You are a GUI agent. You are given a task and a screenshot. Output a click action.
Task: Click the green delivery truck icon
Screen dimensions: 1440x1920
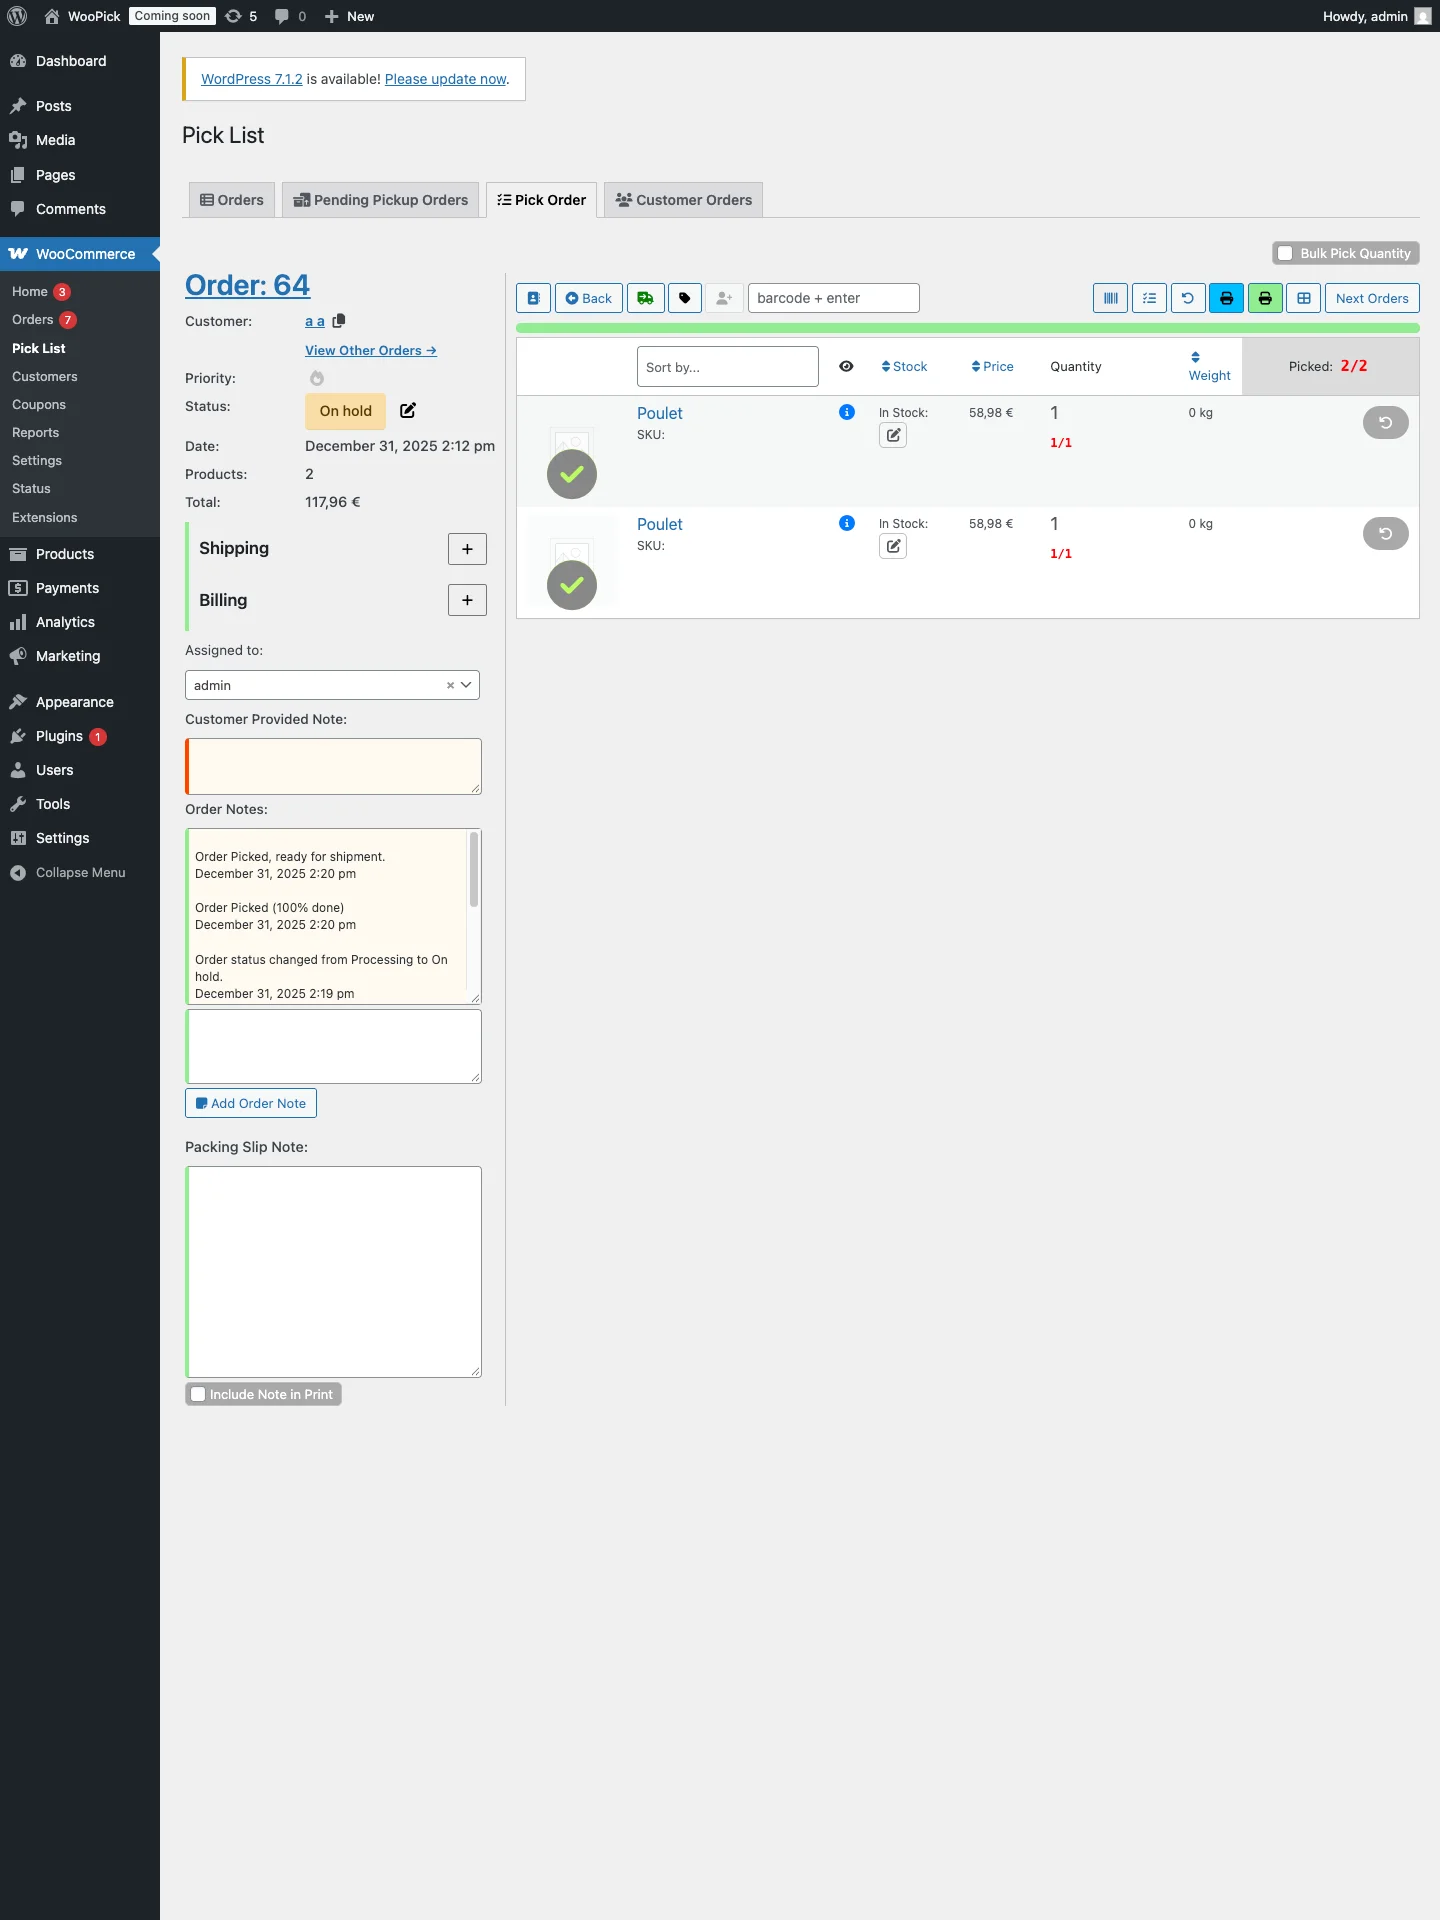[x=646, y=298]
